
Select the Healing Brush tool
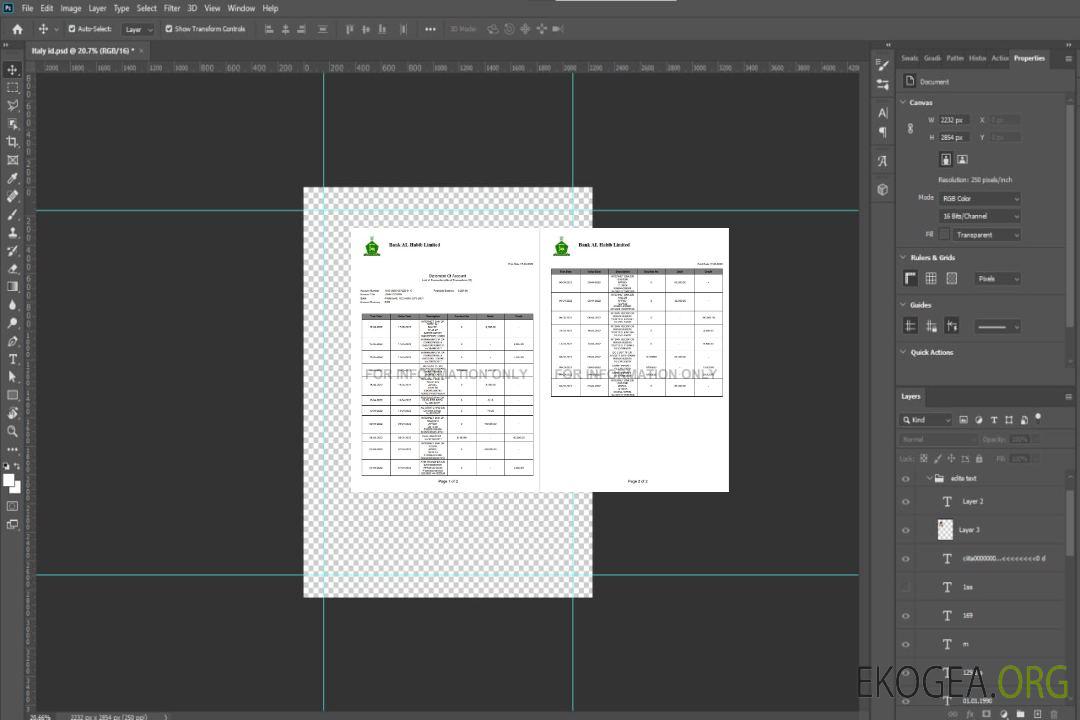[x=12, y=196]
